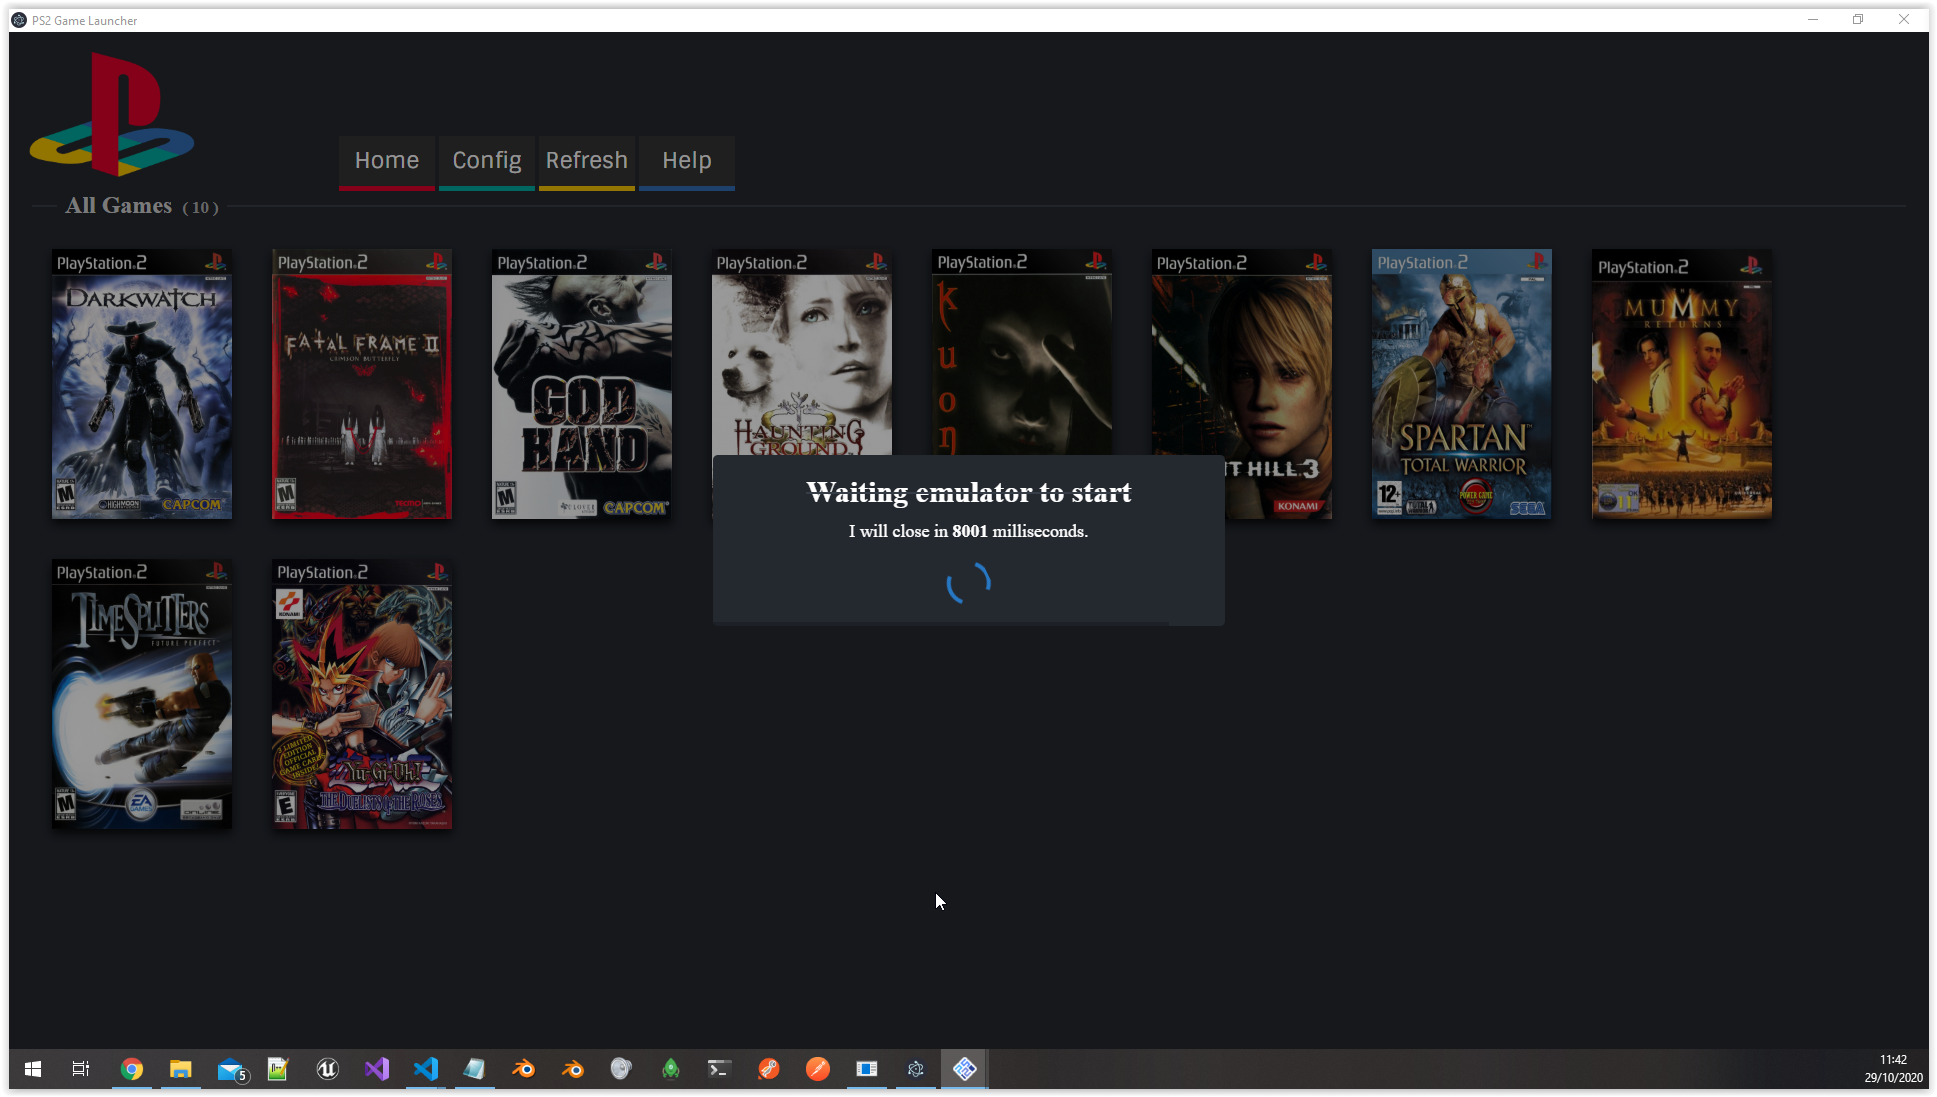Open the Home tab

(x=386, y=161)
